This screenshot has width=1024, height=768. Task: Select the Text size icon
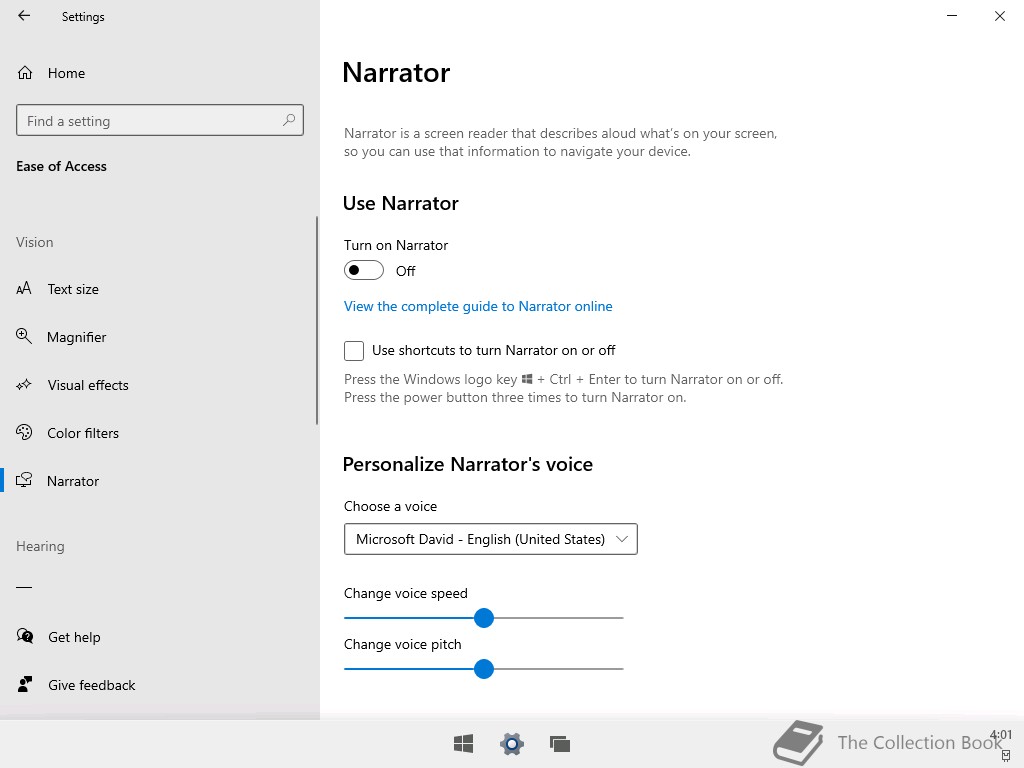(x=24, y=289)
